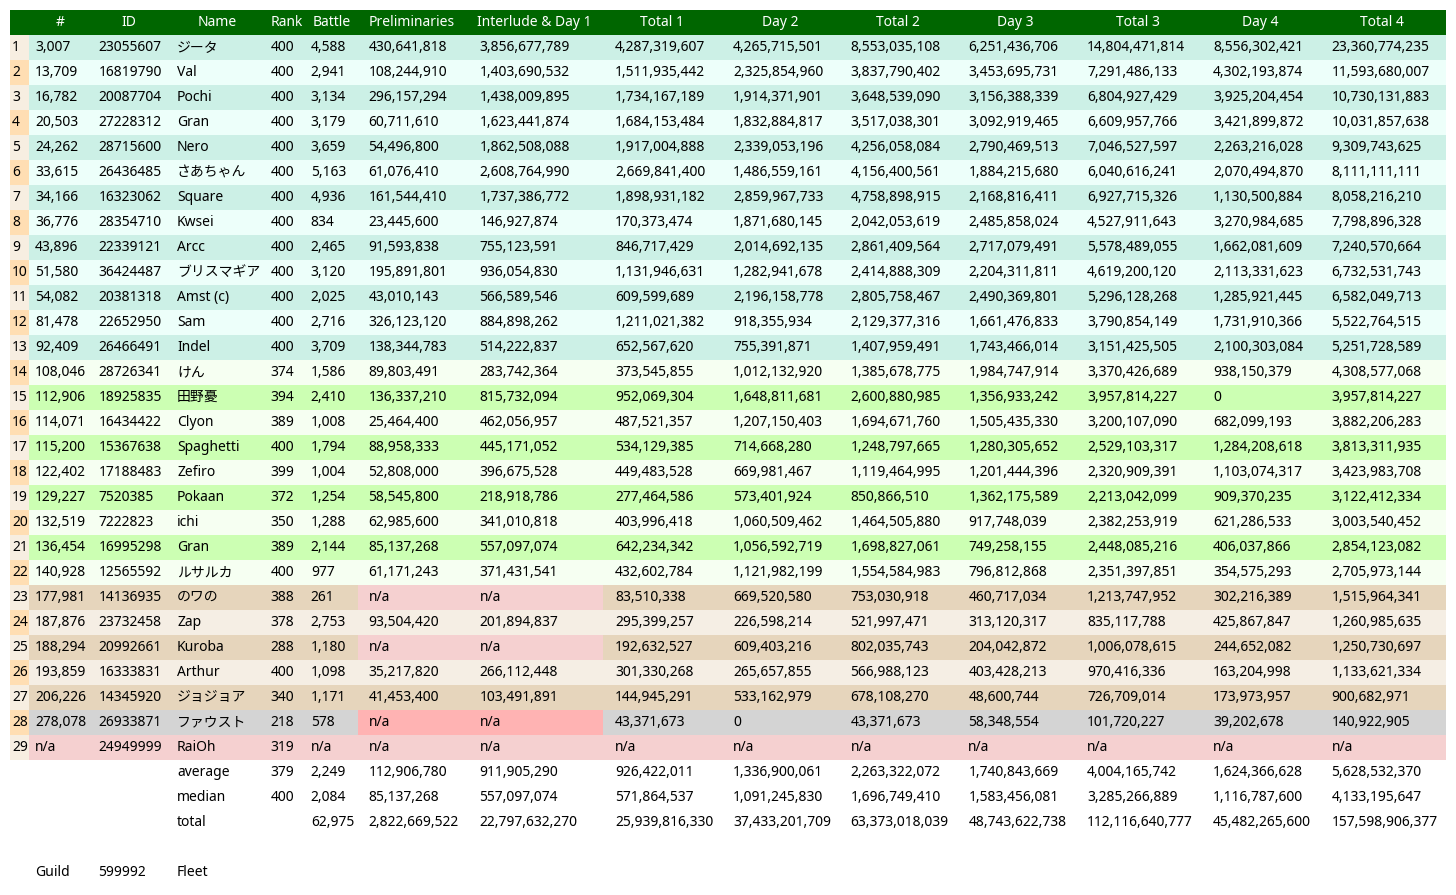Viewport: 1456px width, 895px height.
Task: Click the guild ID "599992"
Action: click(122, 871)
